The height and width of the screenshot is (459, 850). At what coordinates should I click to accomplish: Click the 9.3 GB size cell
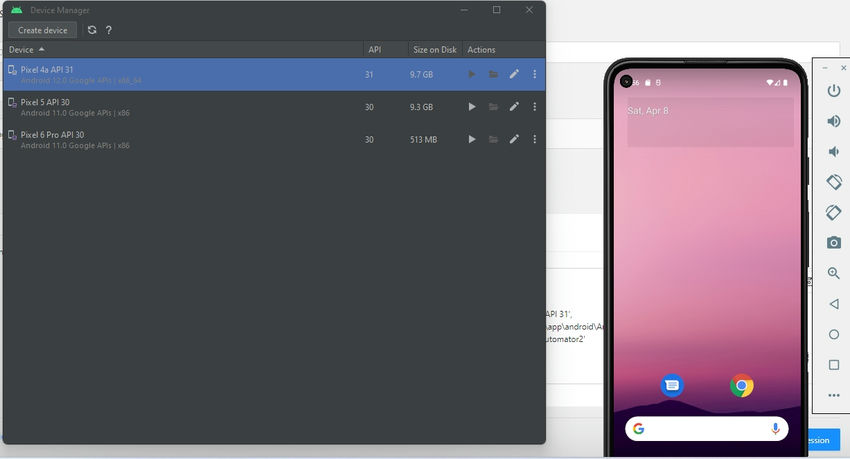coord(421,107)
